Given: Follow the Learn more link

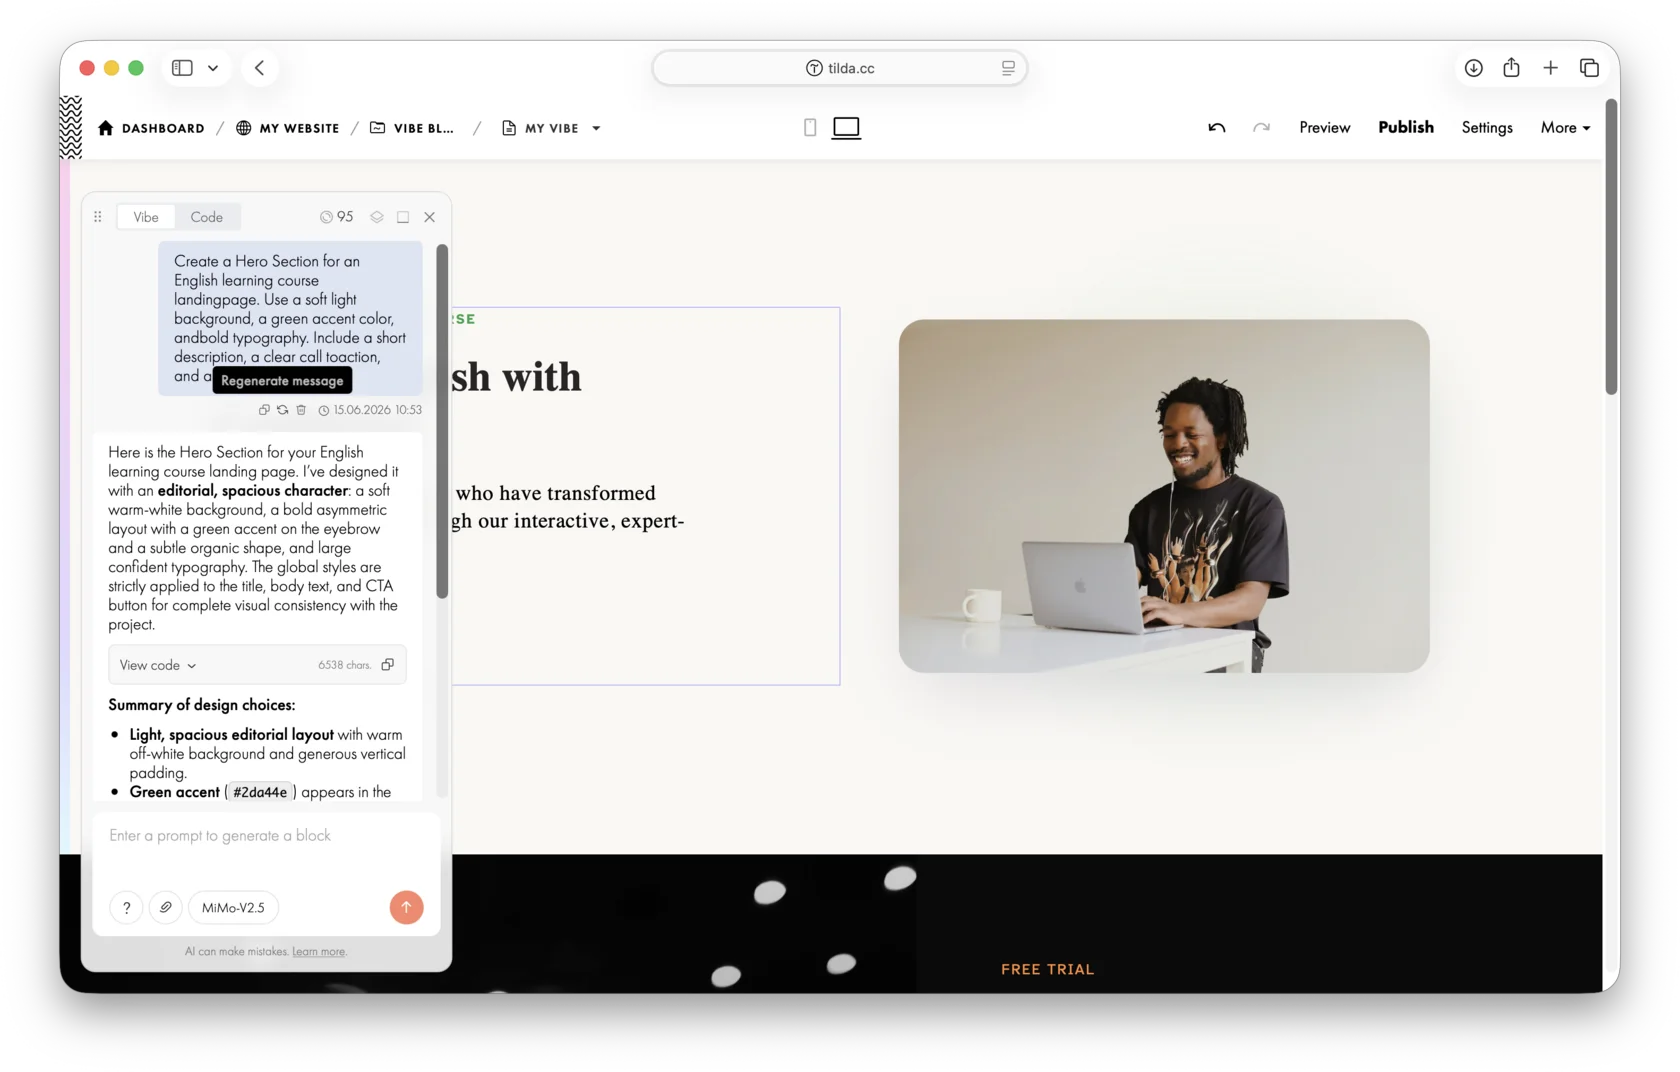Looking at the screenshot, I should [319, 952].
